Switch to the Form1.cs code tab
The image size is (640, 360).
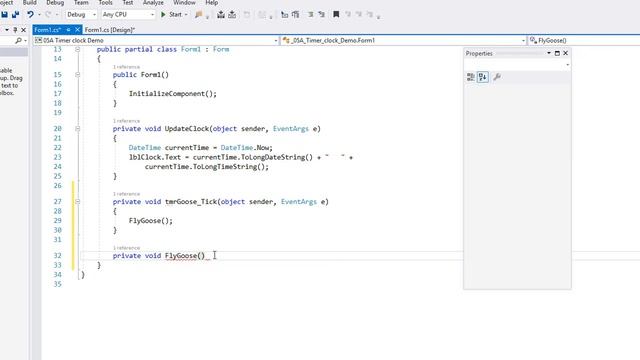pos(47,30)
